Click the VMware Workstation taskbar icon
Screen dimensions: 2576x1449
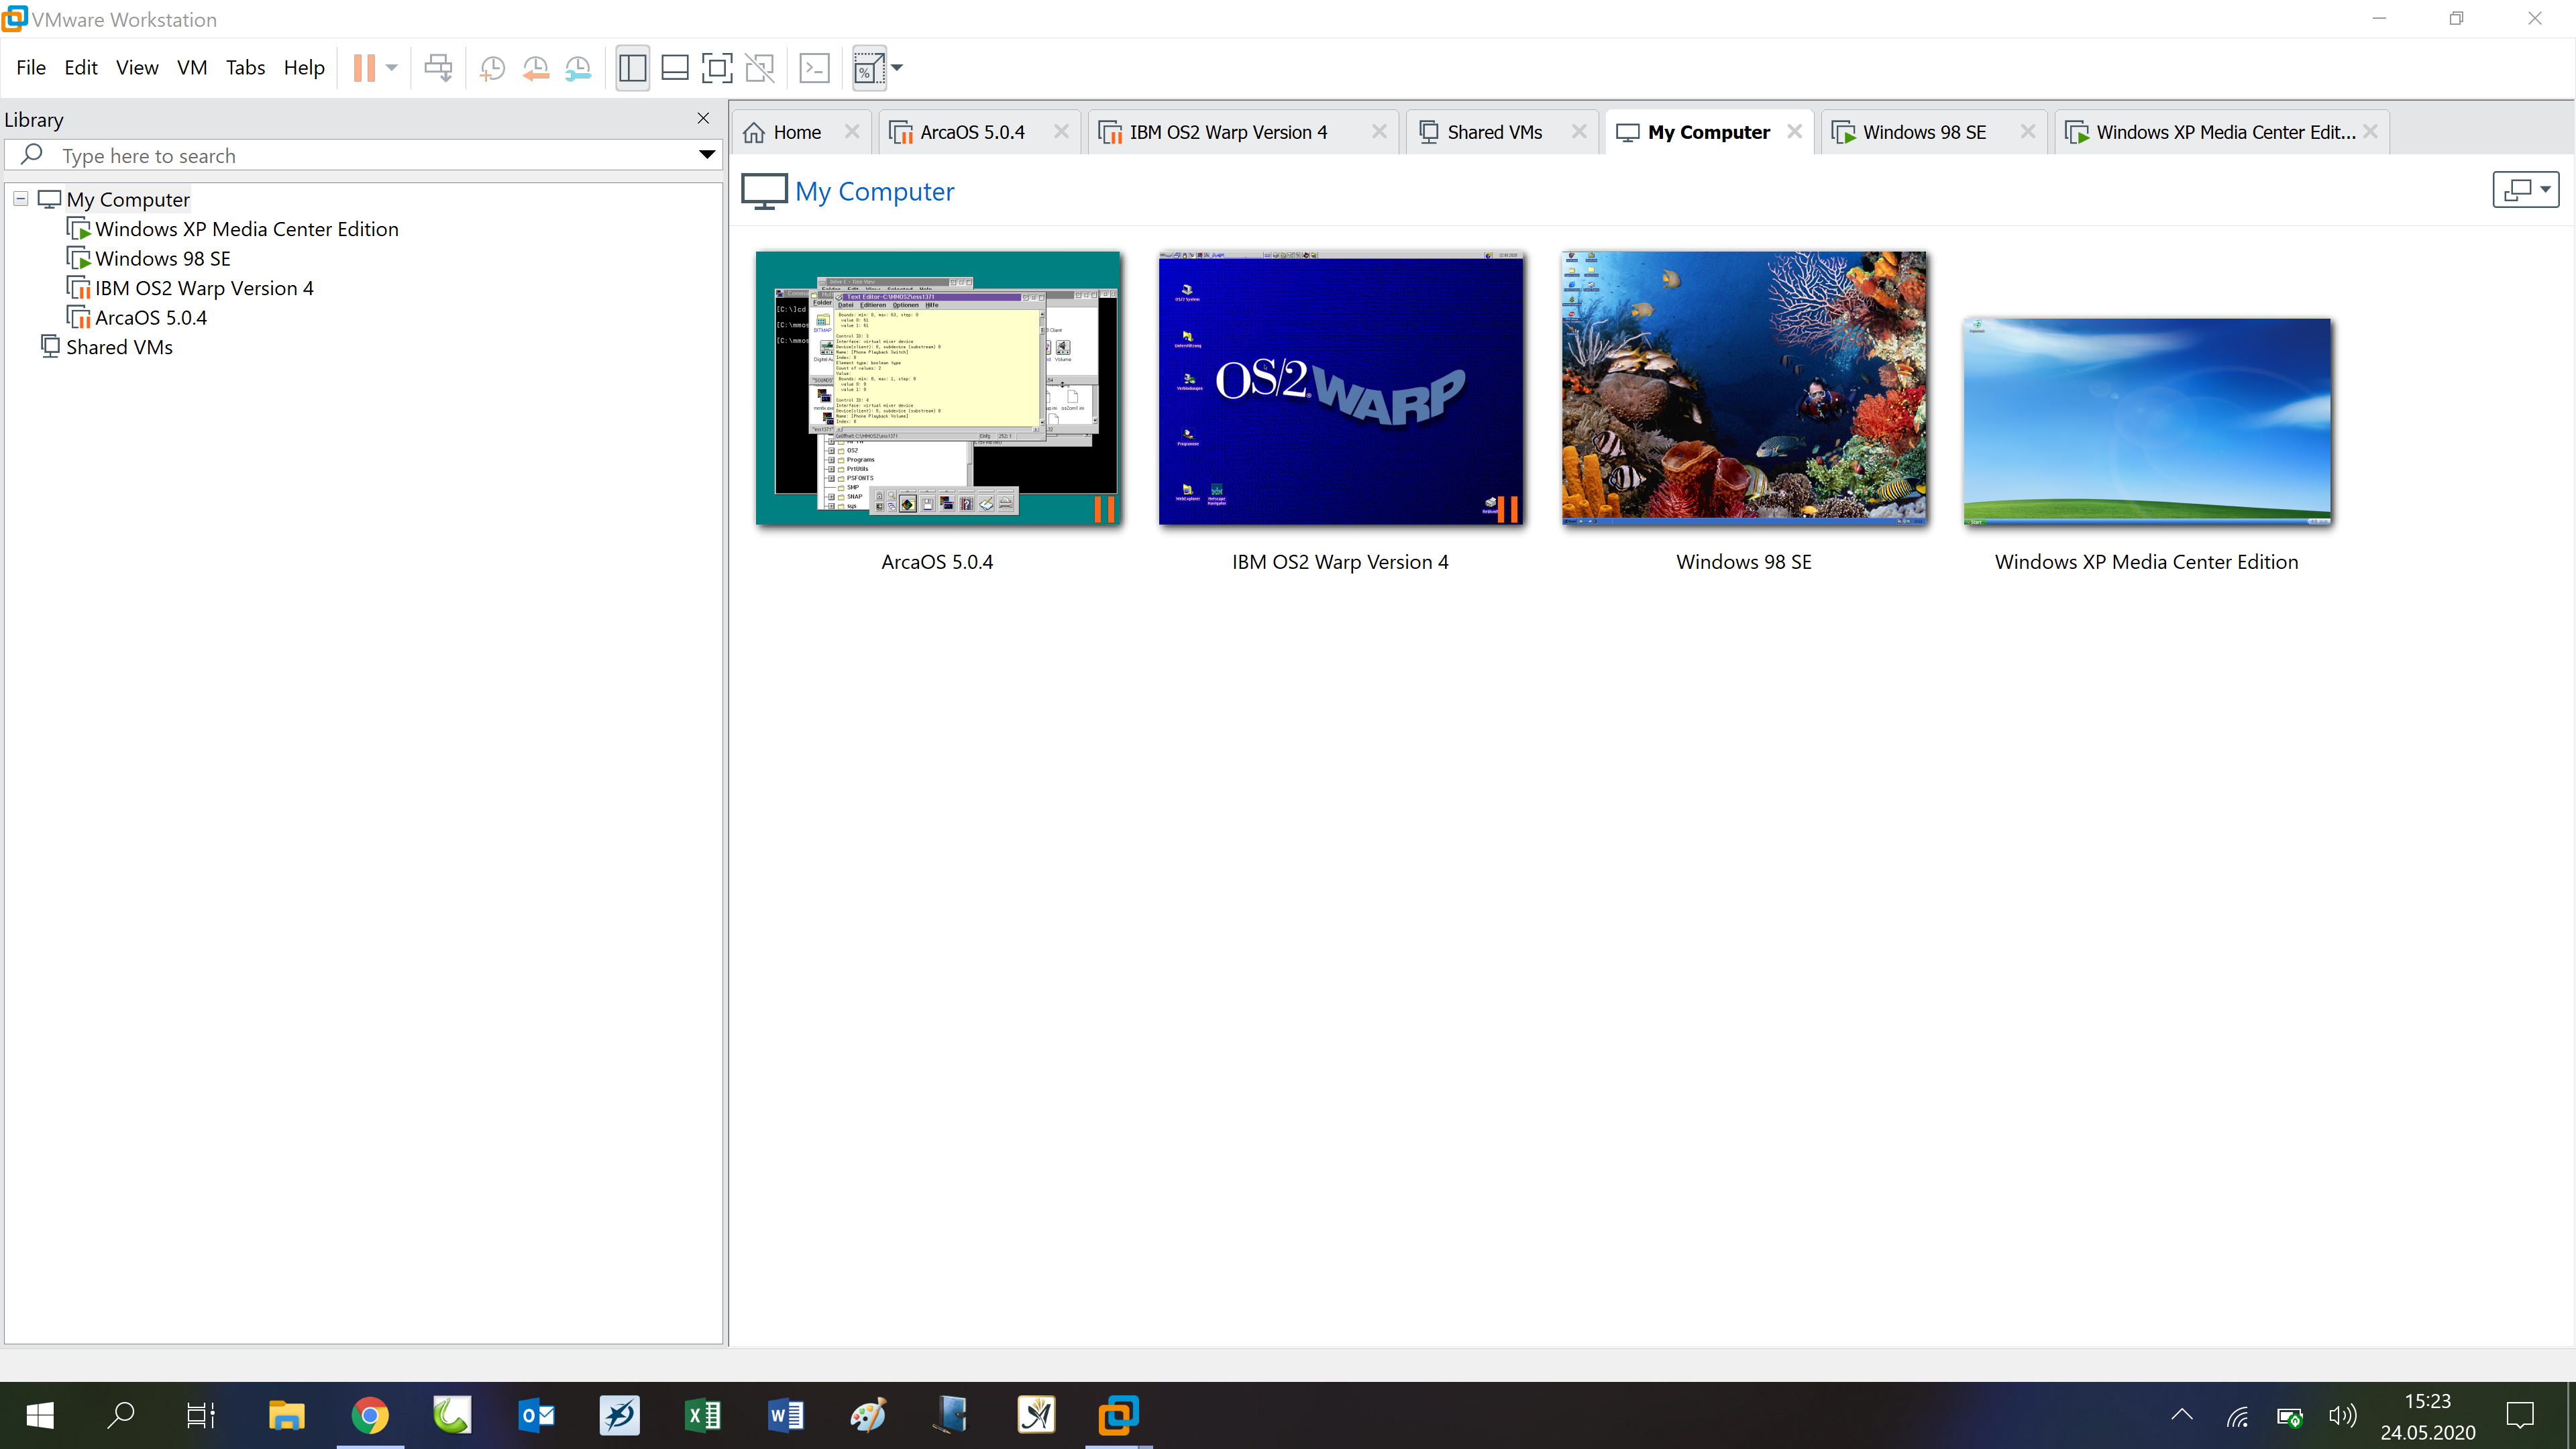click(x=1118, y=1415)
